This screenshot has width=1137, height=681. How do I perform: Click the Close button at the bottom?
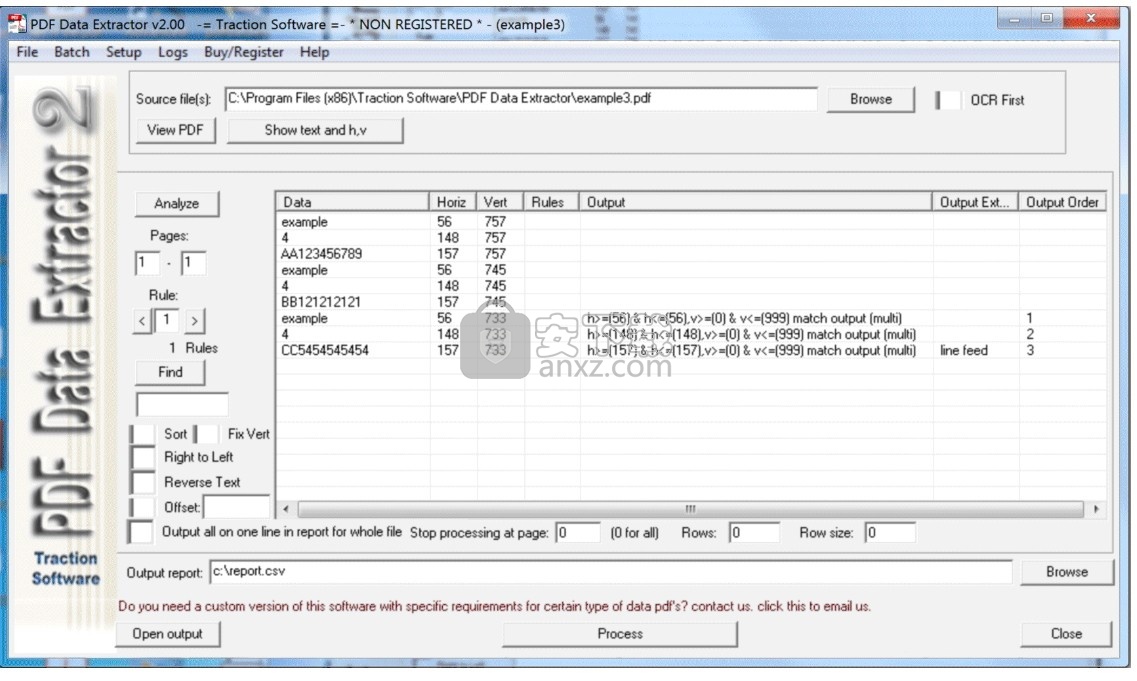click(1066, 634)
